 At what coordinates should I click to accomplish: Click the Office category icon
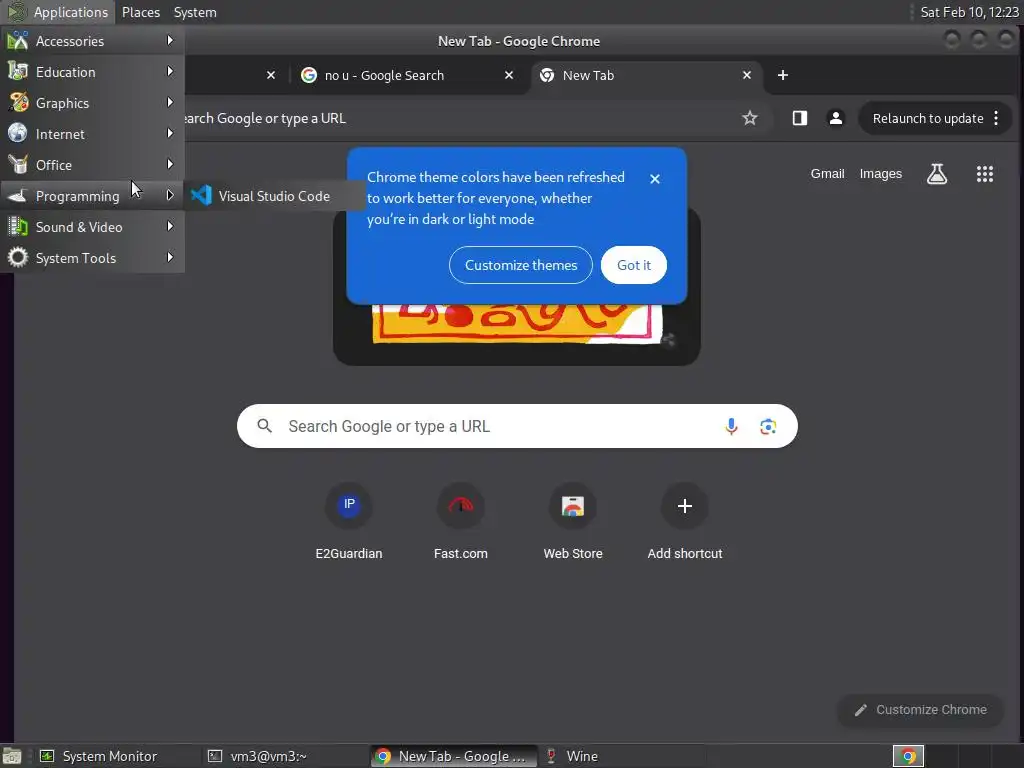coord(18,165)
